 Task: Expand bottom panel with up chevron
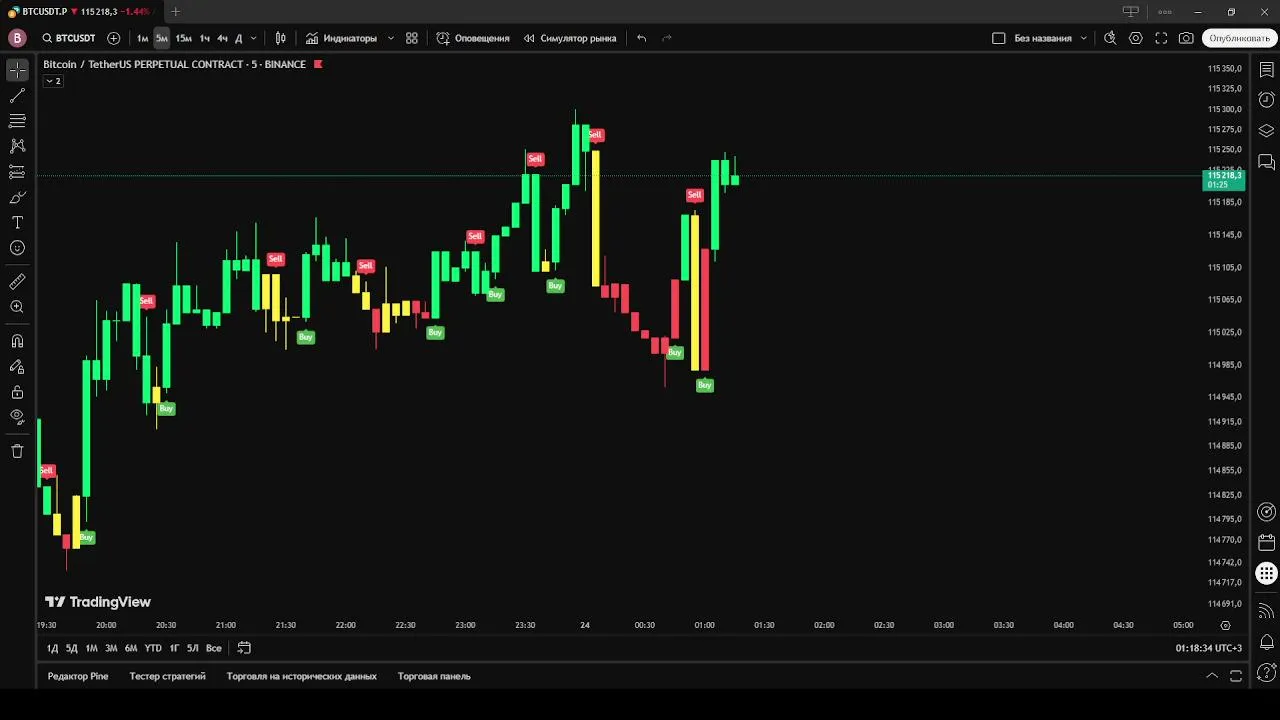tap(1212, 676)
